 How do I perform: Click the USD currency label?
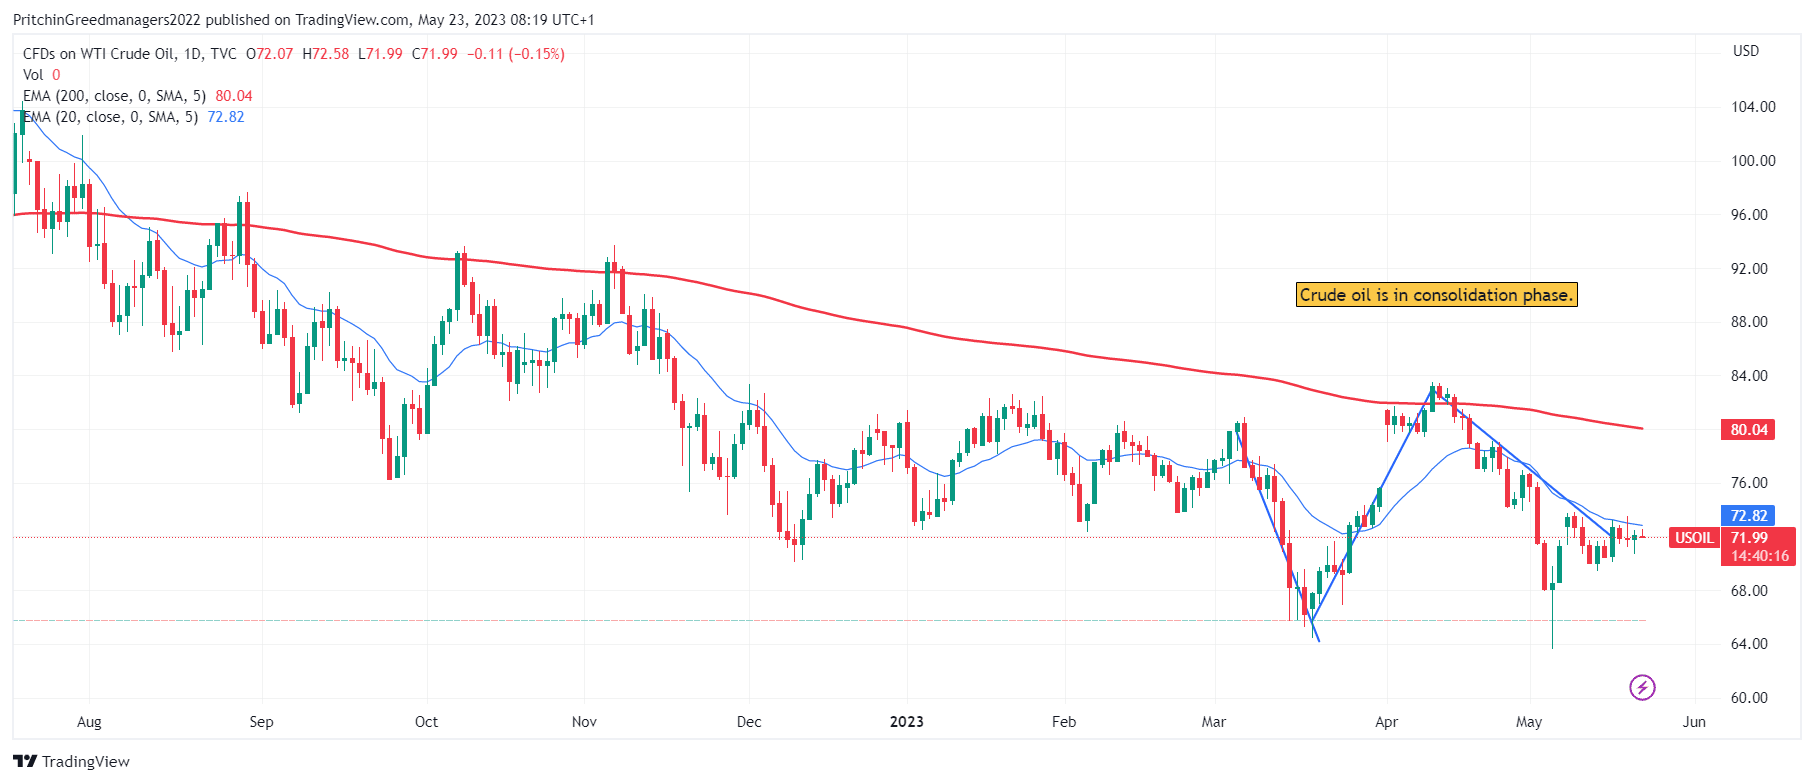1746,51
